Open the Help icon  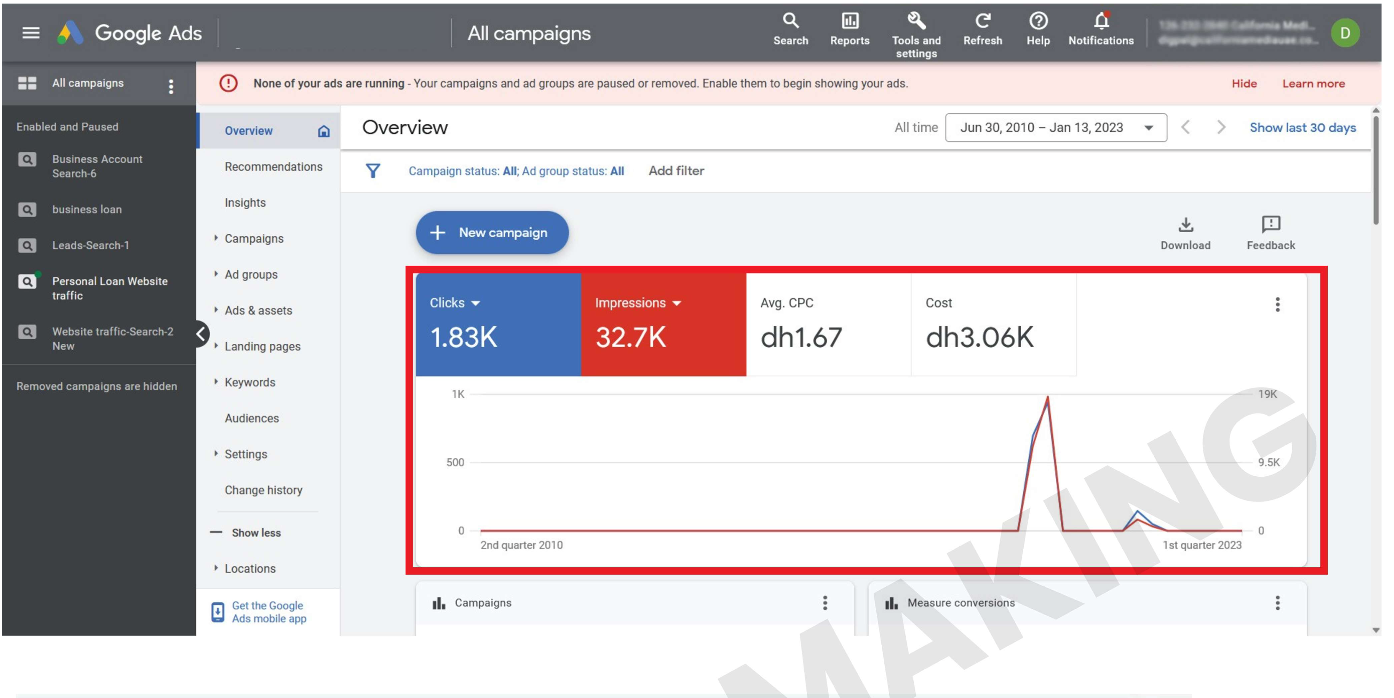pyautogui.click(x=1038, y=29)
